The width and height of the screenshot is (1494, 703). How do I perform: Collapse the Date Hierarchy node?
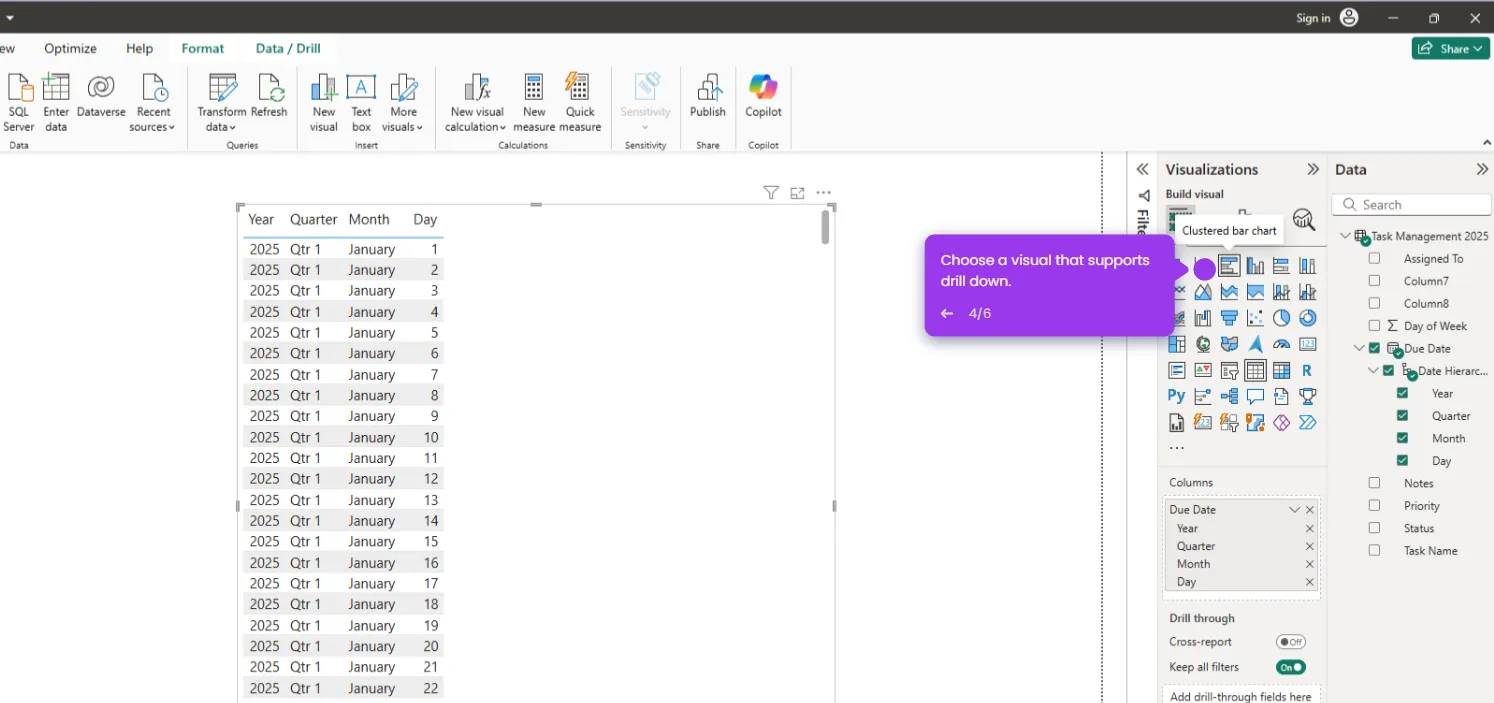pos(1373,370)
